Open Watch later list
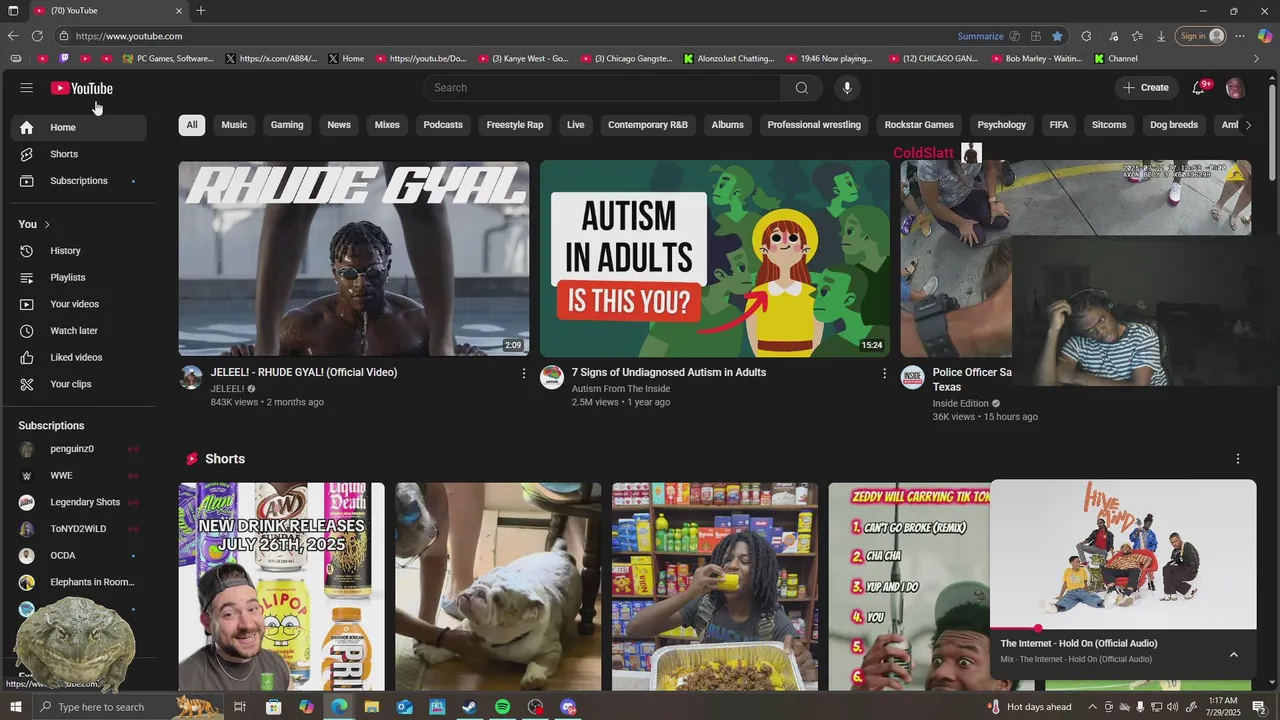The height and width of the screenshot is (720, 1280). [76, 331]
